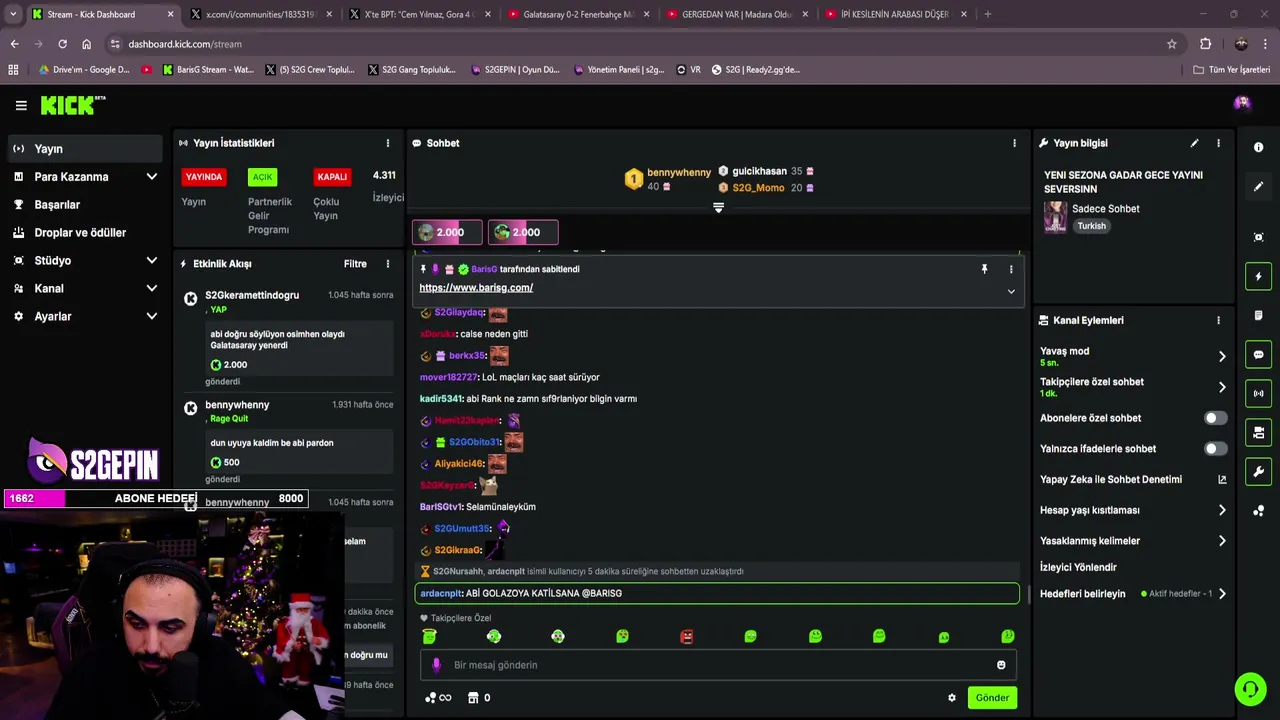Screen dimensions: 1280x720
Task: Click the channel points dots icon in right rail
Action: (1258, 510)
